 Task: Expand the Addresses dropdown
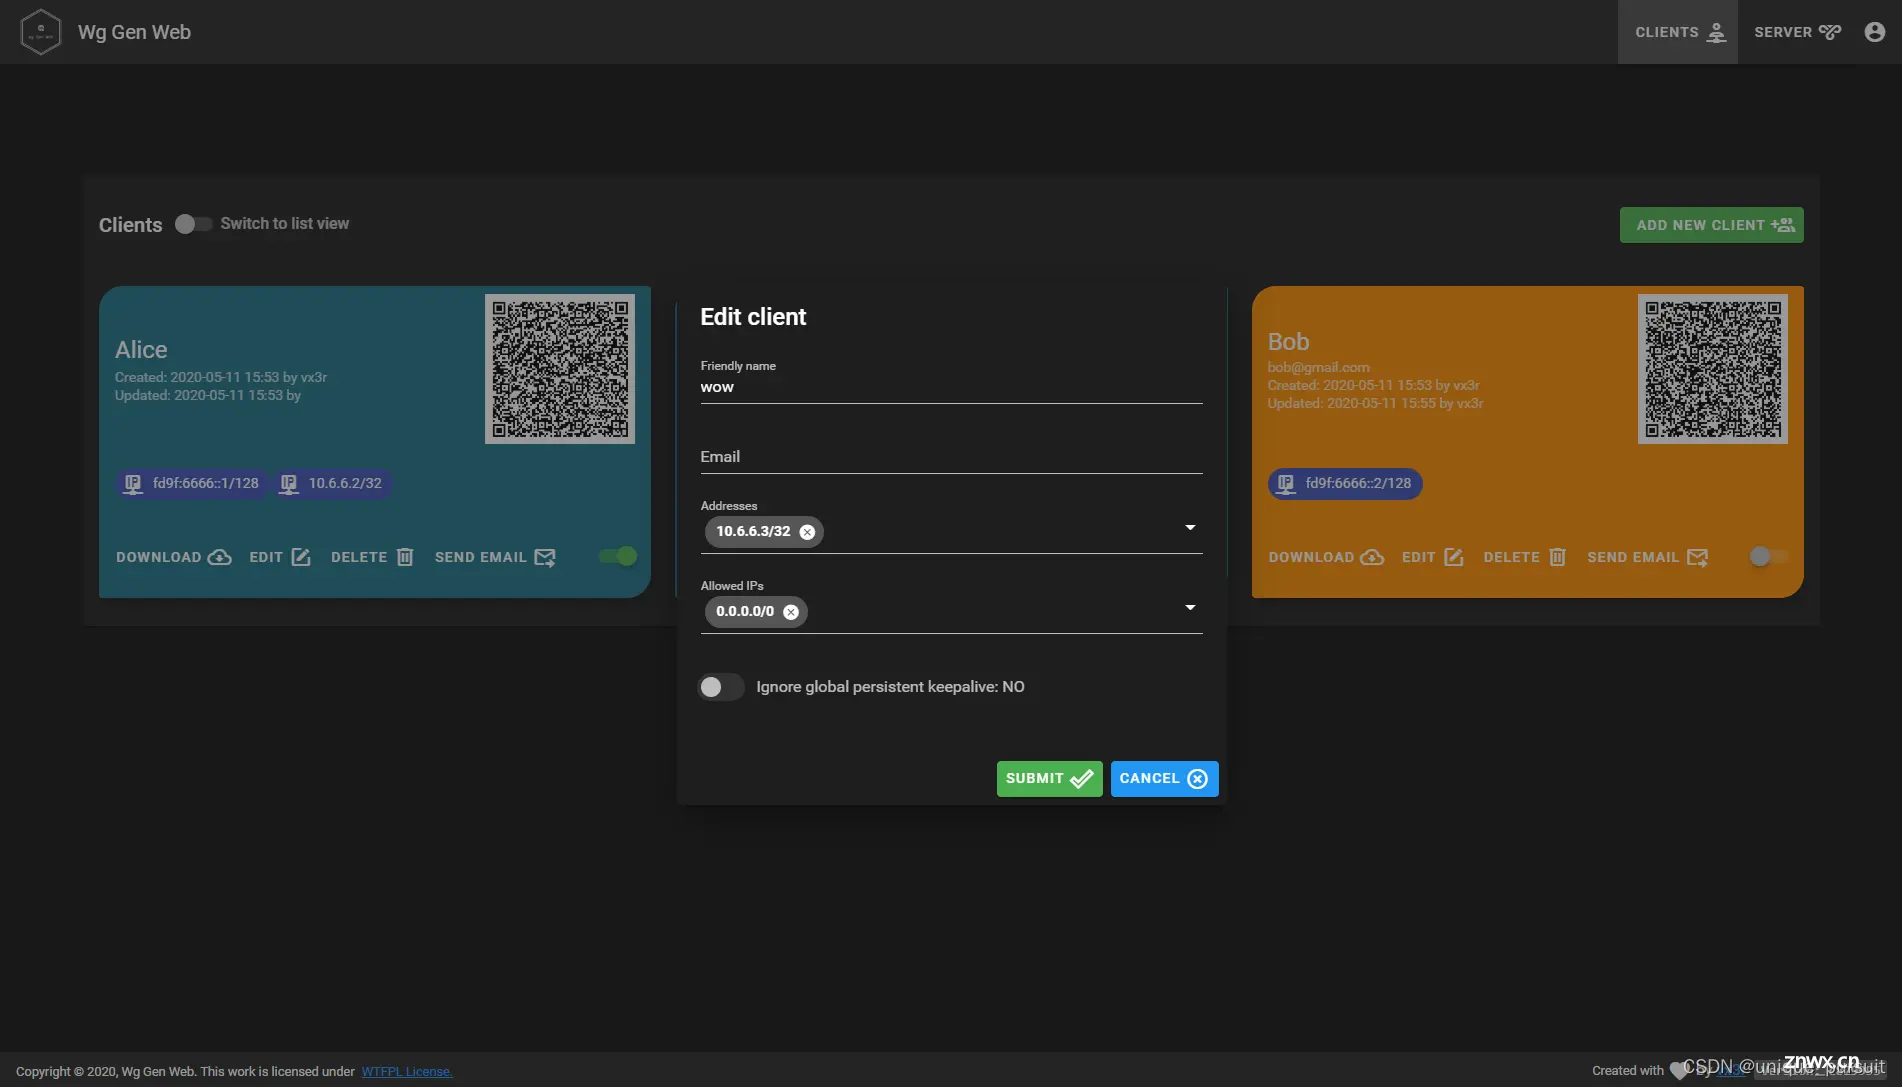click(x=1190, y=528)
